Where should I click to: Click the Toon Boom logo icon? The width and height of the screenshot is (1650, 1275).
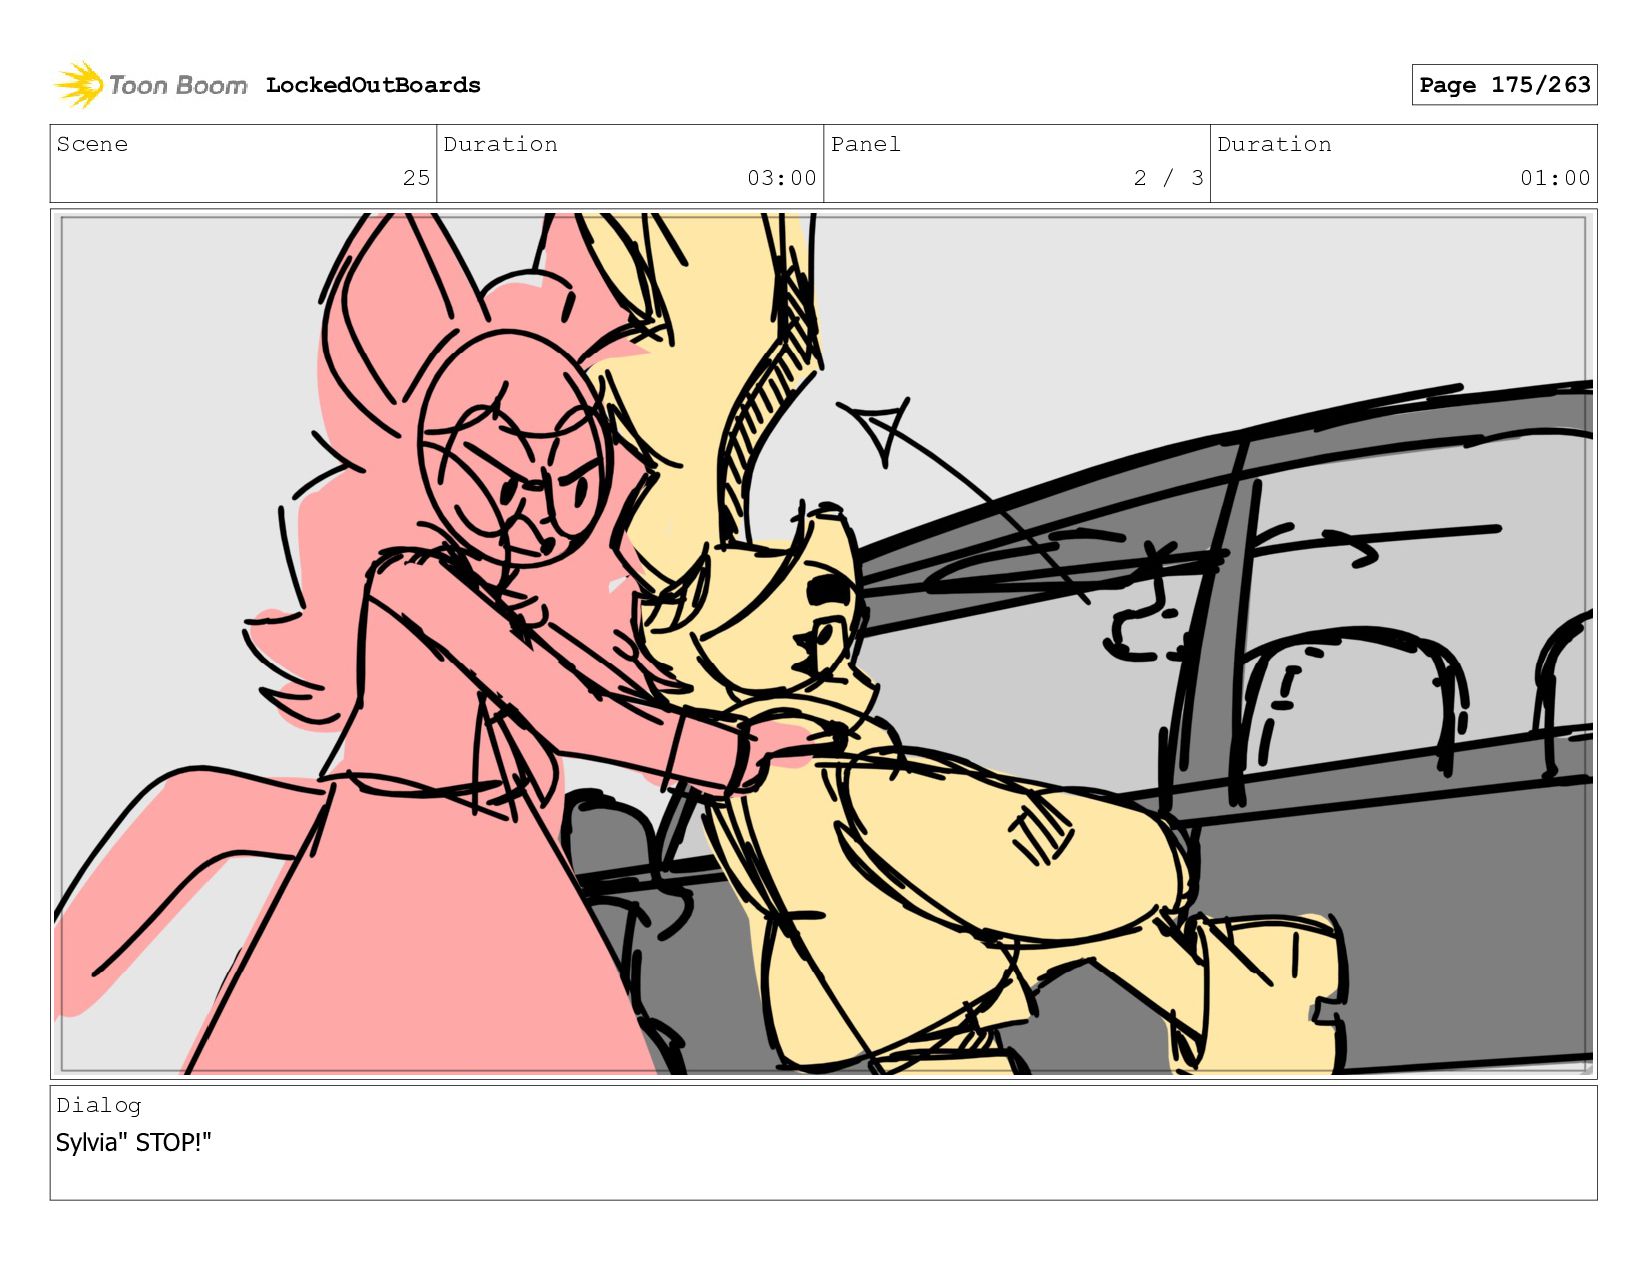pyautogui.click(x=79, y=85)
